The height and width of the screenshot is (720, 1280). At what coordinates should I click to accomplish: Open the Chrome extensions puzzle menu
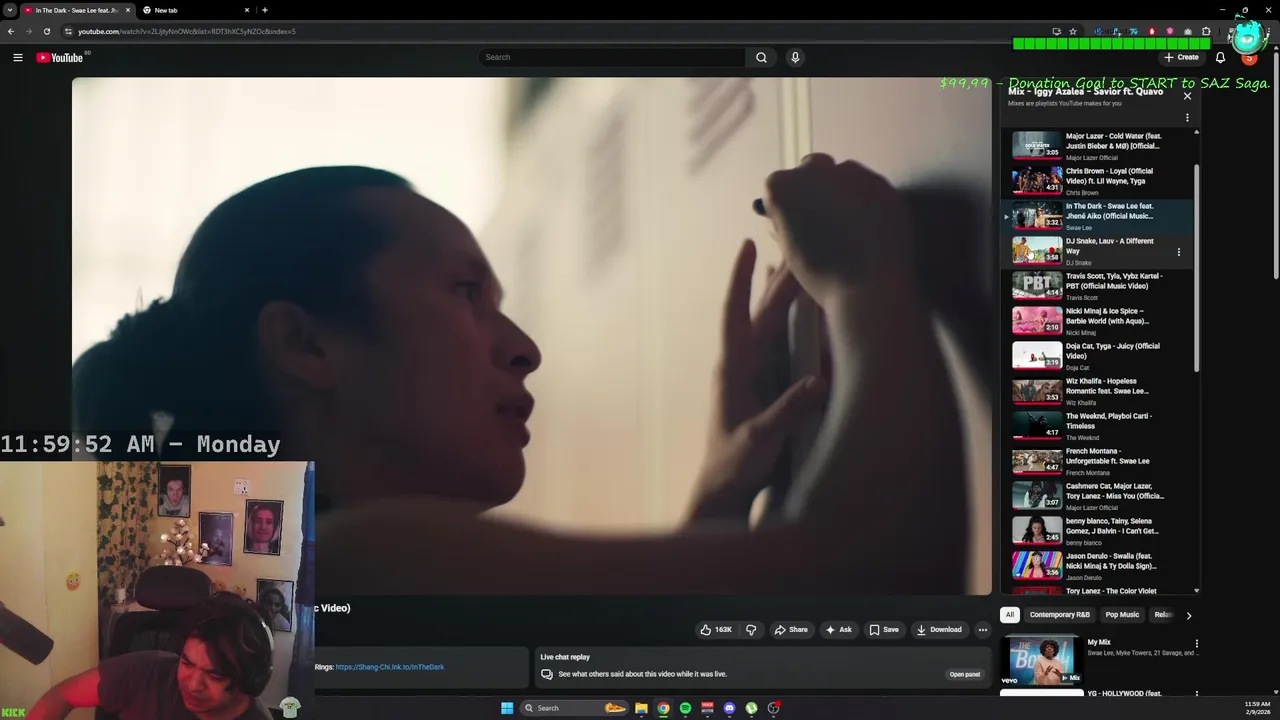pyautogui.click(x=1205, y=31)
